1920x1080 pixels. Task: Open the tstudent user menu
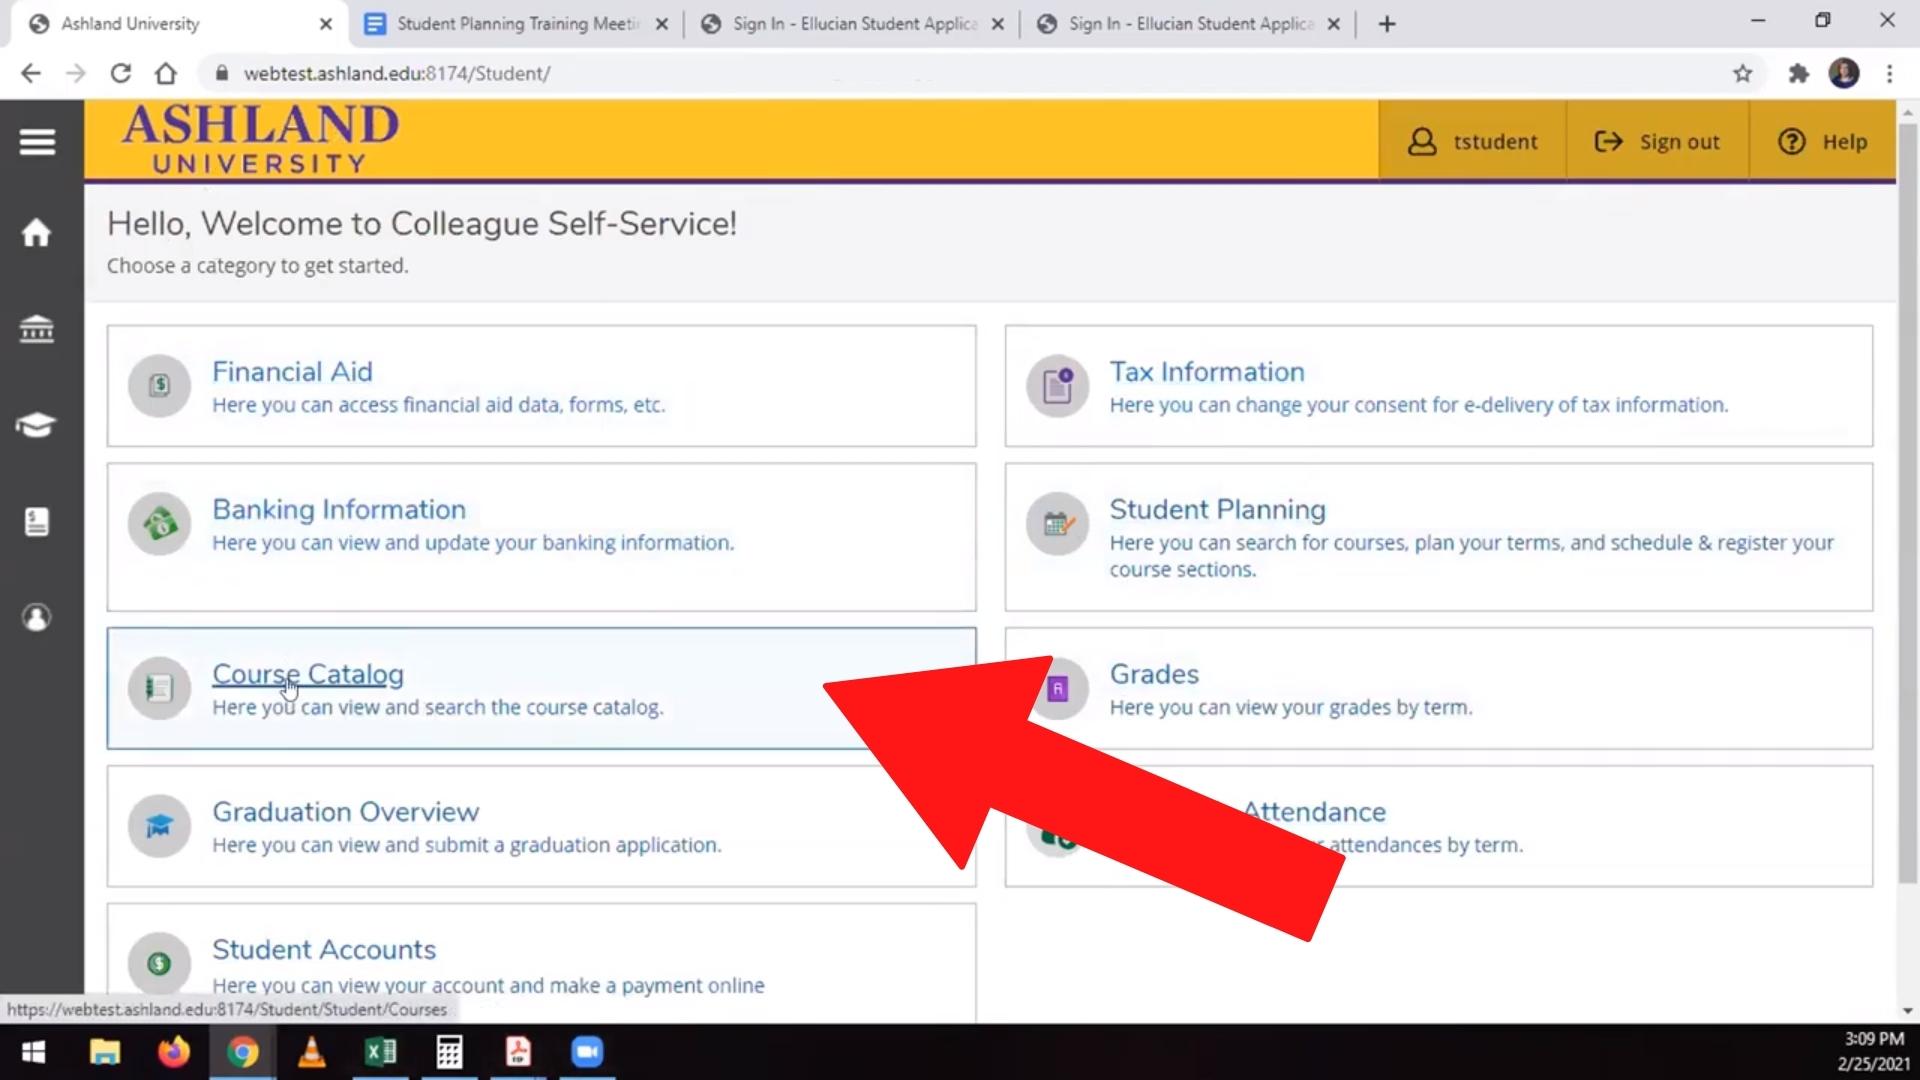[1472, 142]
